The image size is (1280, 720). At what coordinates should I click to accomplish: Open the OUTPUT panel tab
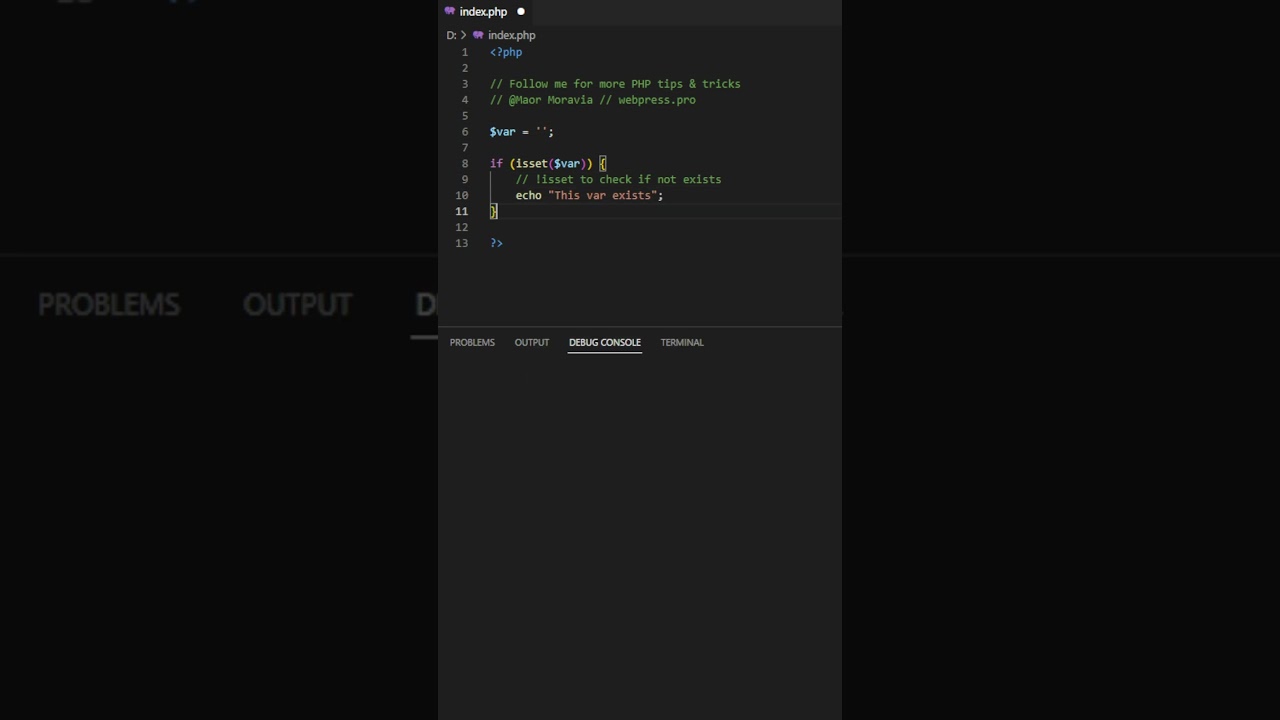click(532, 342)
